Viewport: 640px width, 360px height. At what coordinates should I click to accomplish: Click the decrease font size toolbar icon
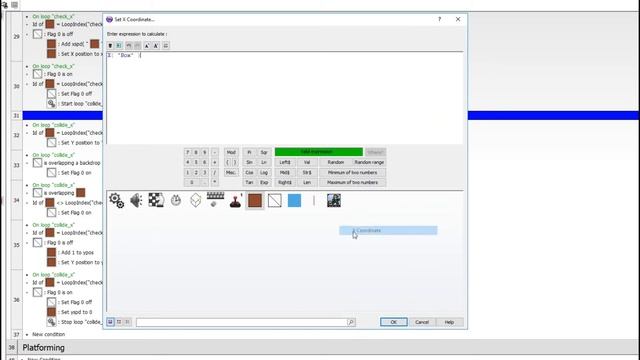coord(156,46)
